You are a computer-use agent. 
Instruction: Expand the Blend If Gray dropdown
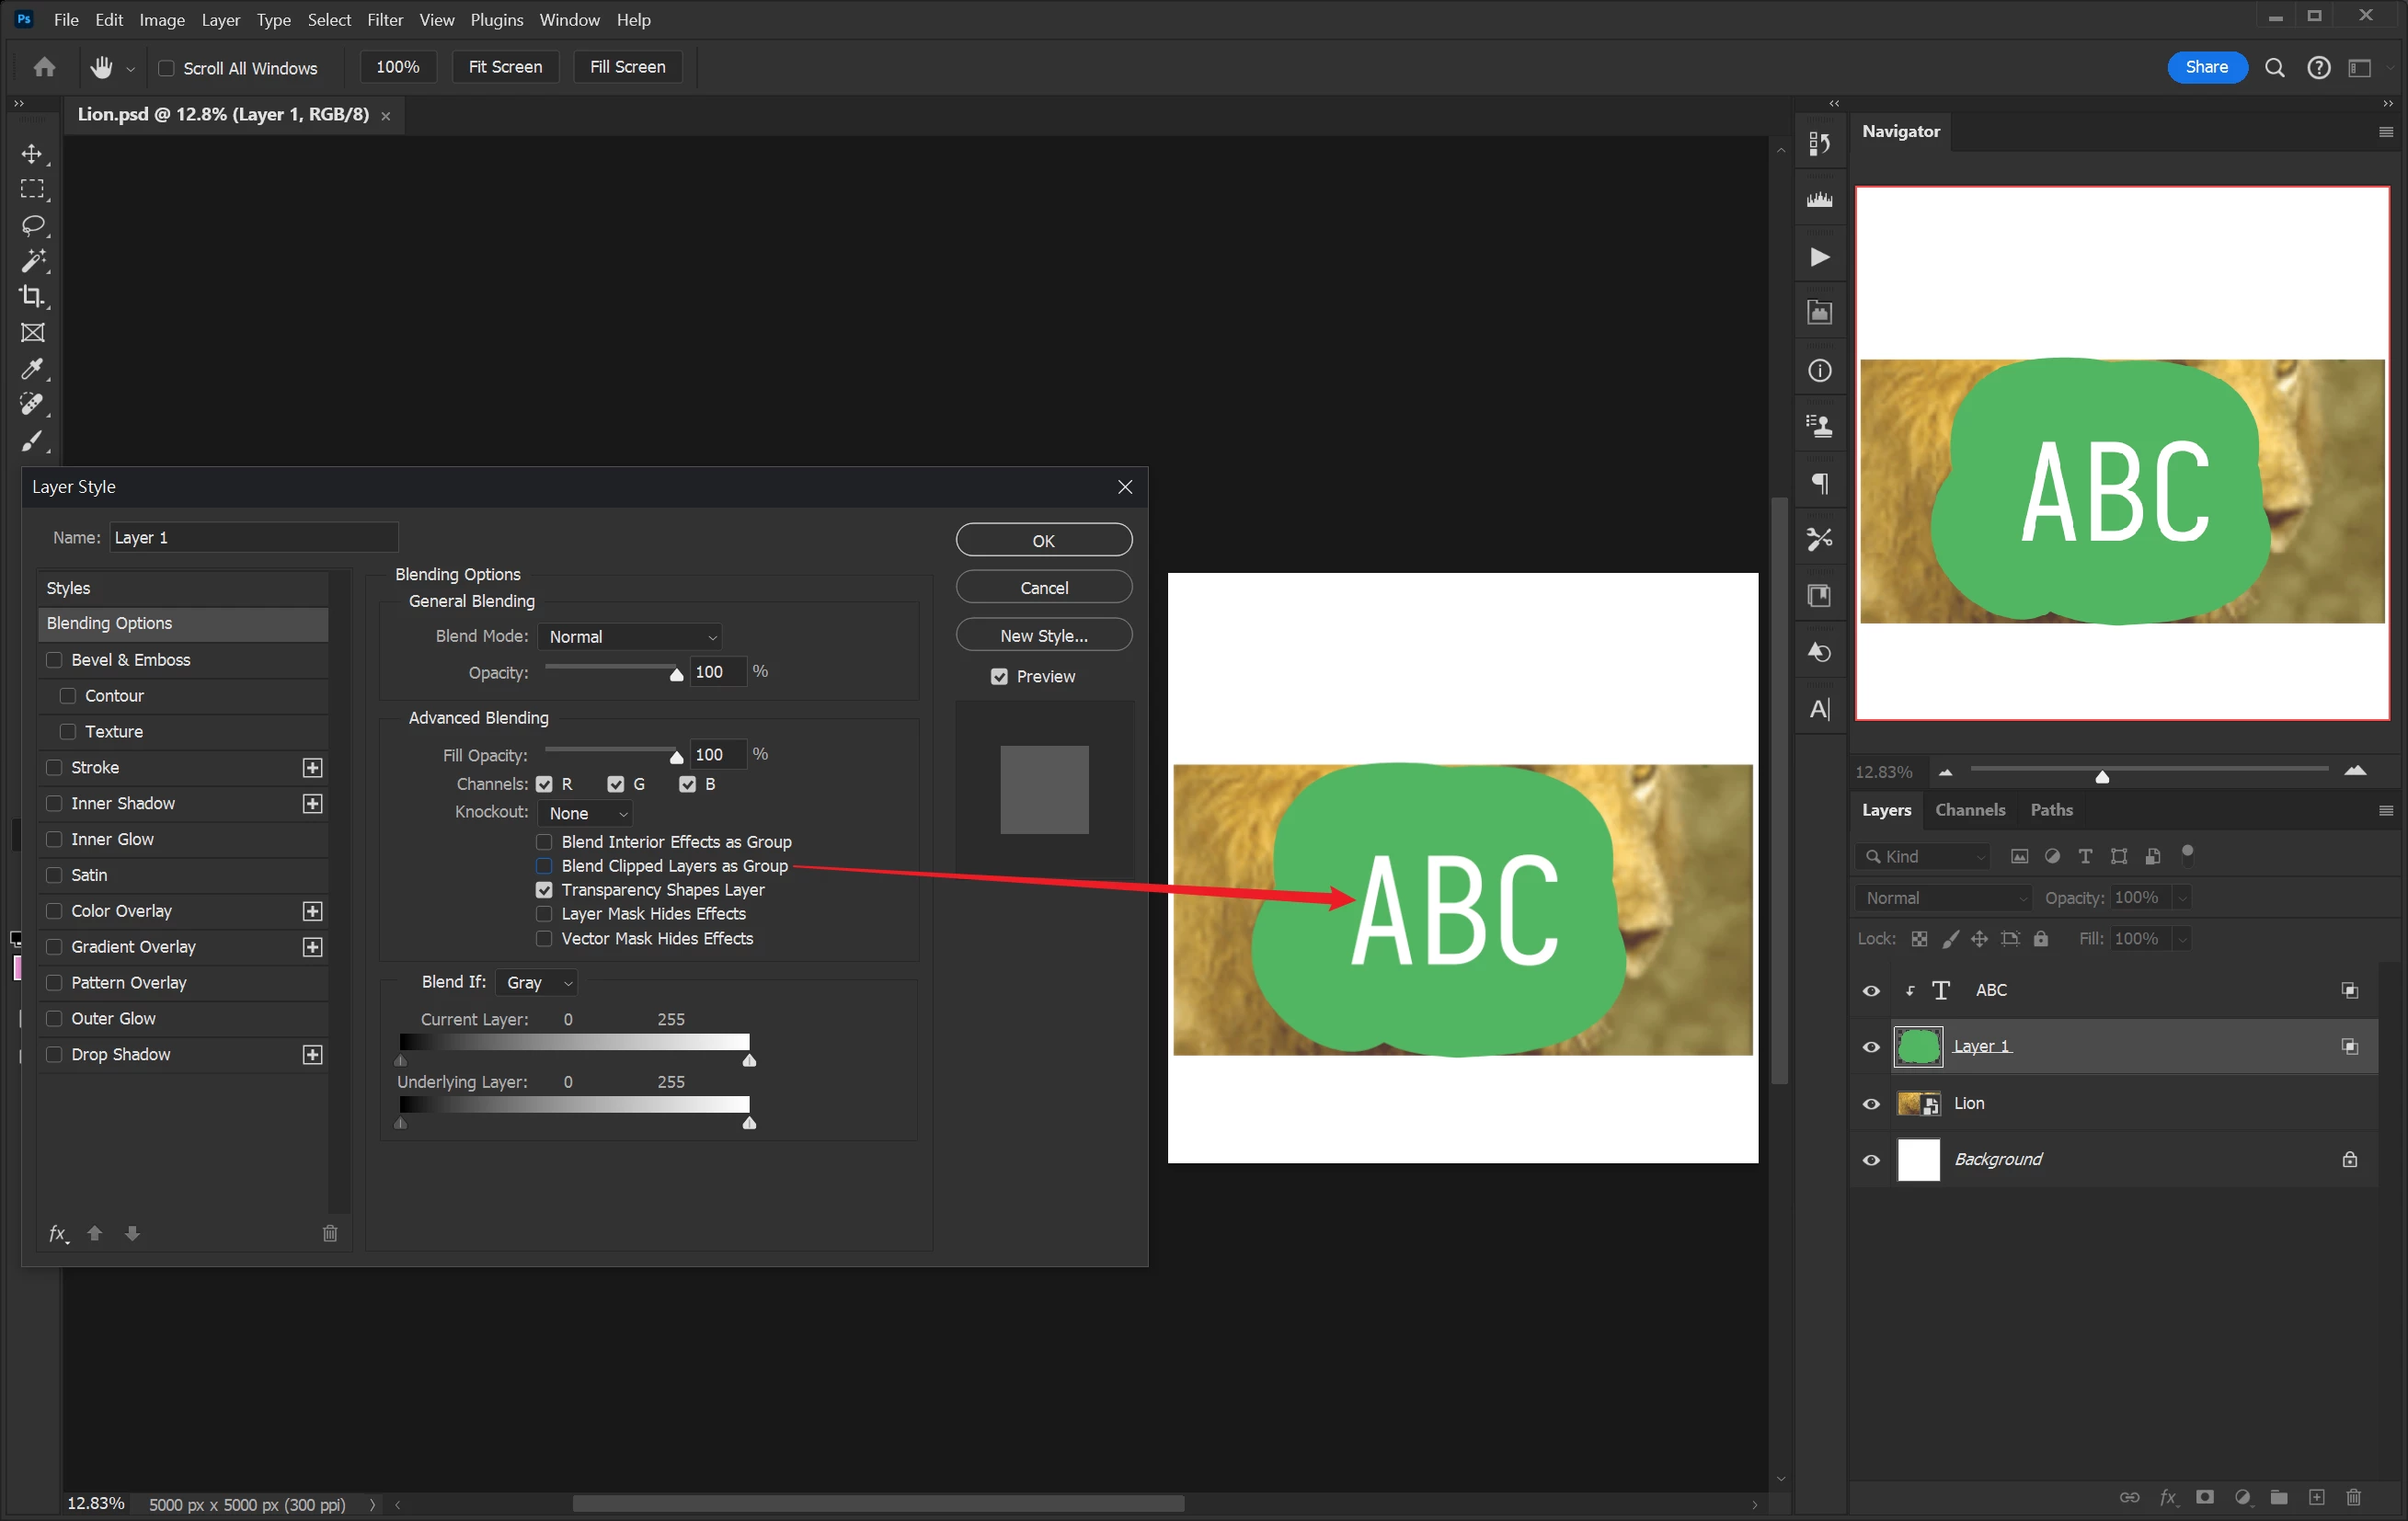click(537, 983)
